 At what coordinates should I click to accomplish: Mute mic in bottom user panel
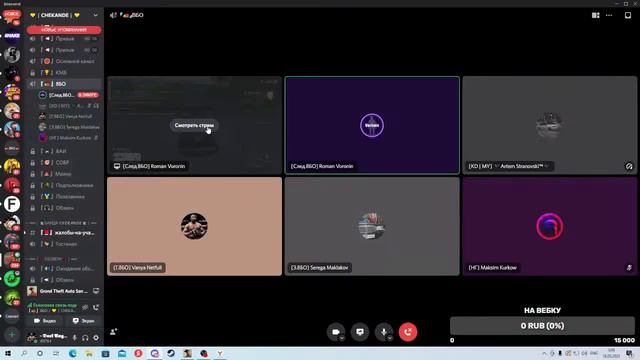tap(74, 338)
